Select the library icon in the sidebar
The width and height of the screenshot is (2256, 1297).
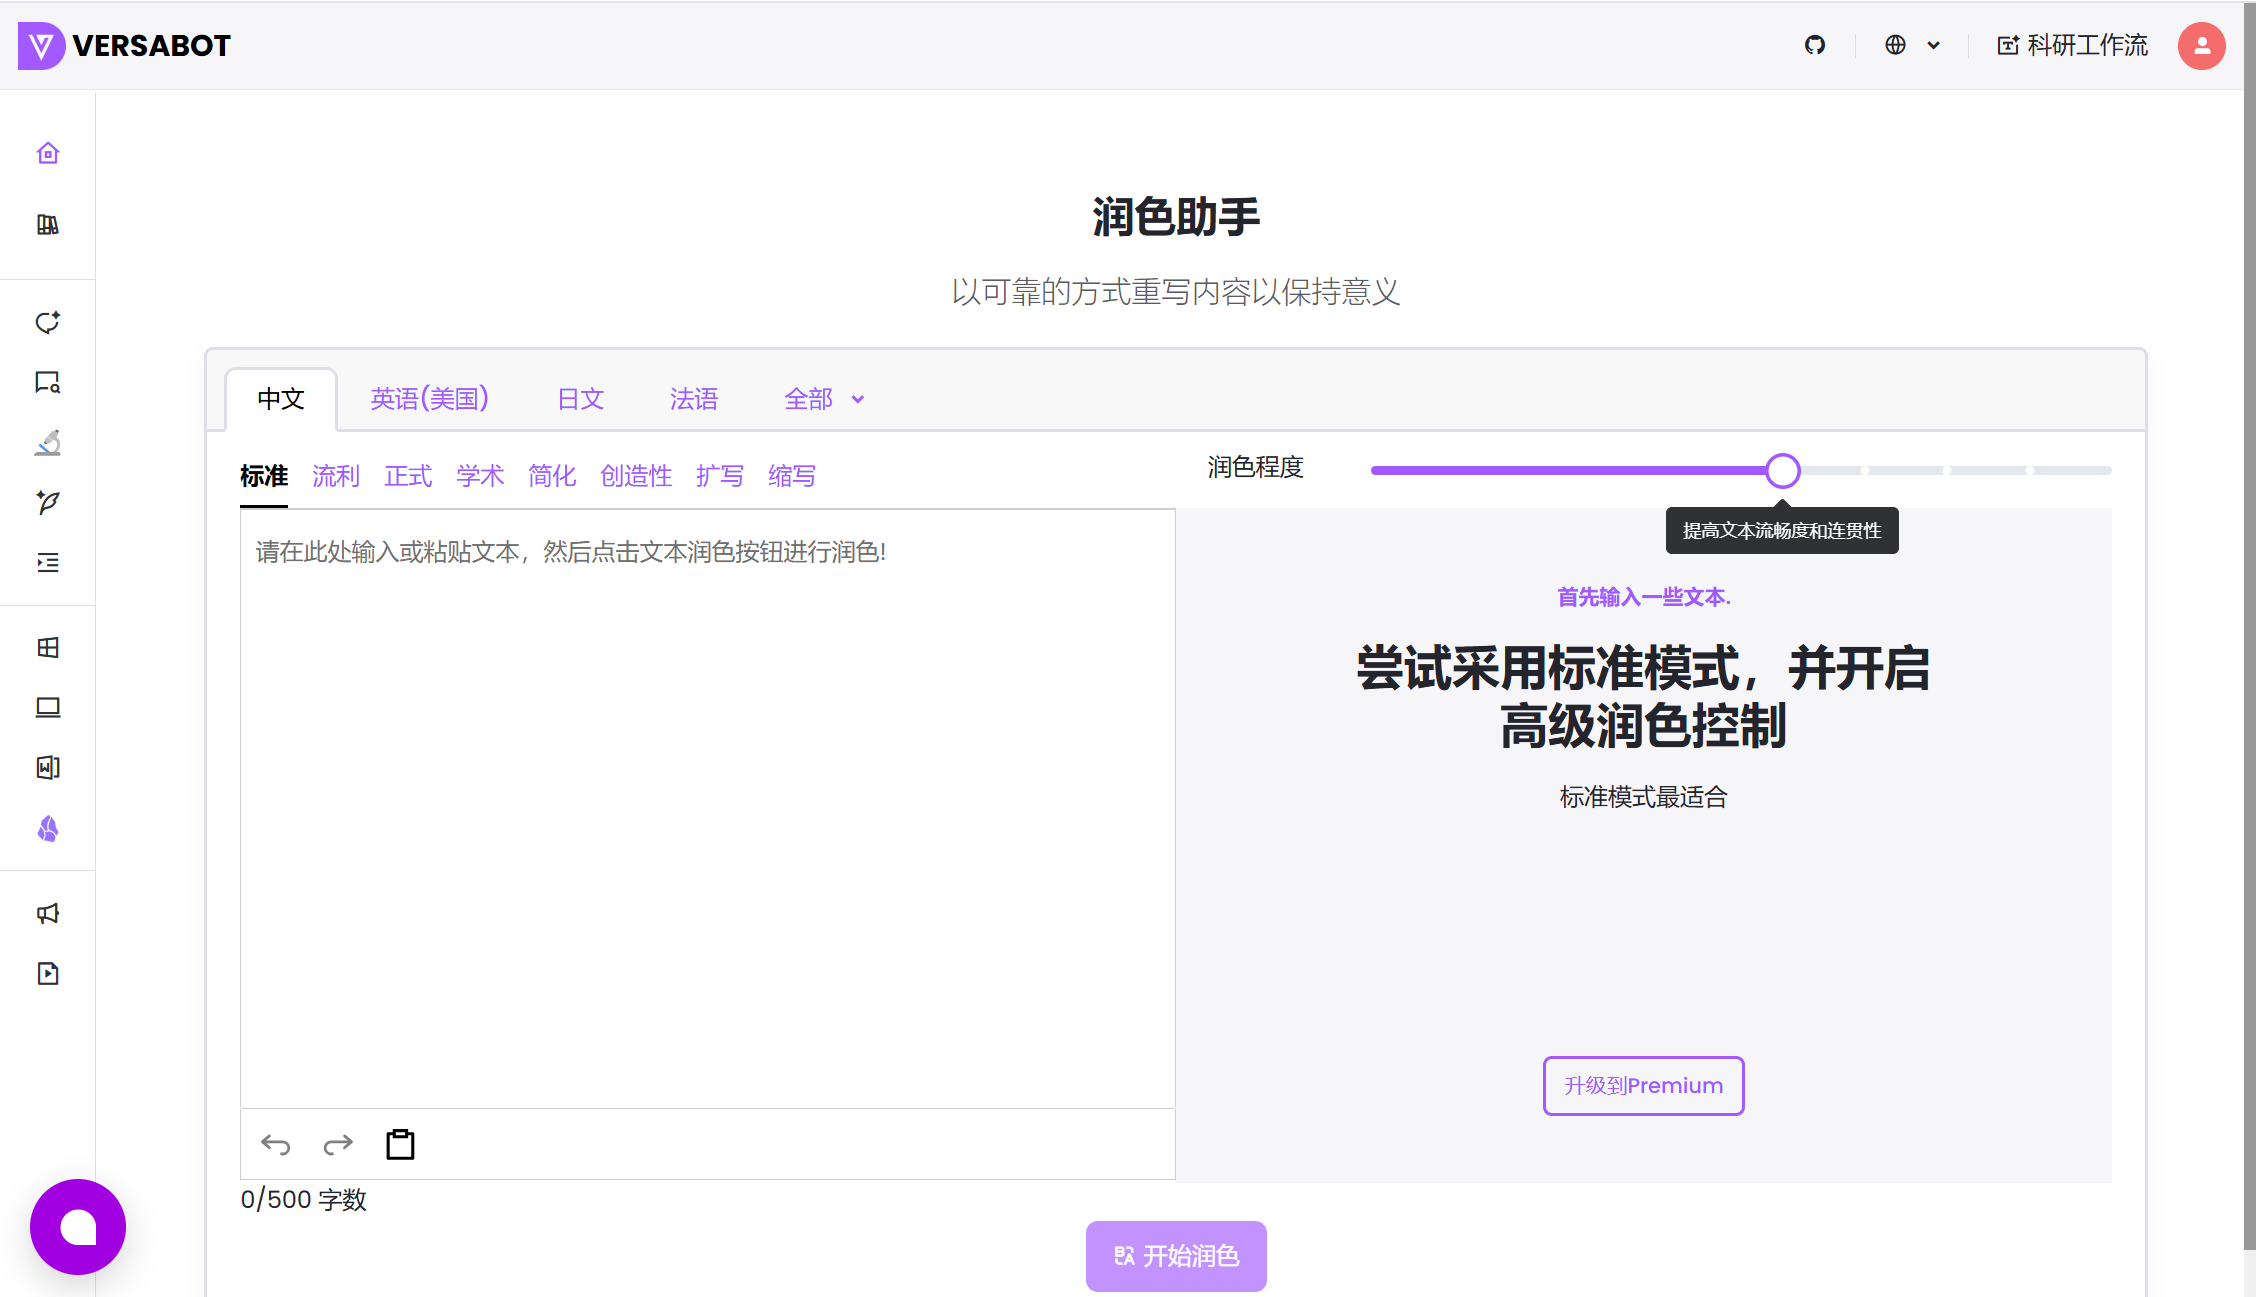47,225
